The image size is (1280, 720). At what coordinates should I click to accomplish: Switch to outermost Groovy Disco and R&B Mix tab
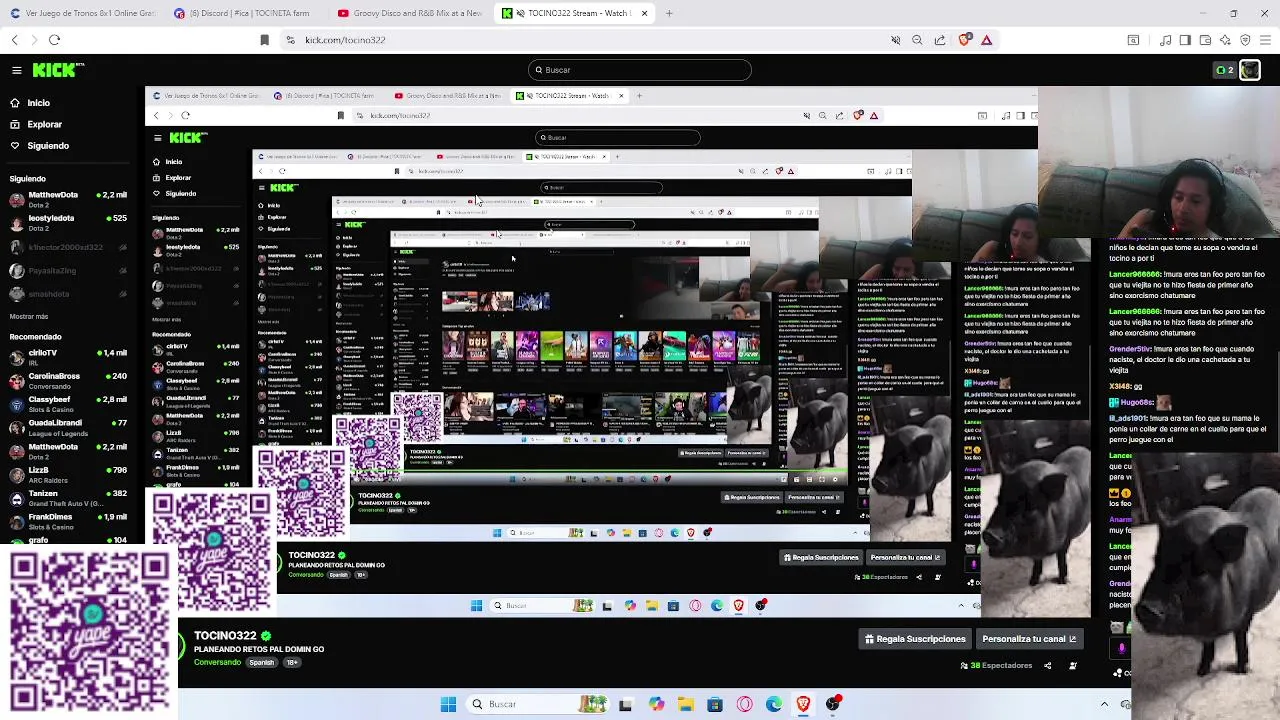(410, 13)
